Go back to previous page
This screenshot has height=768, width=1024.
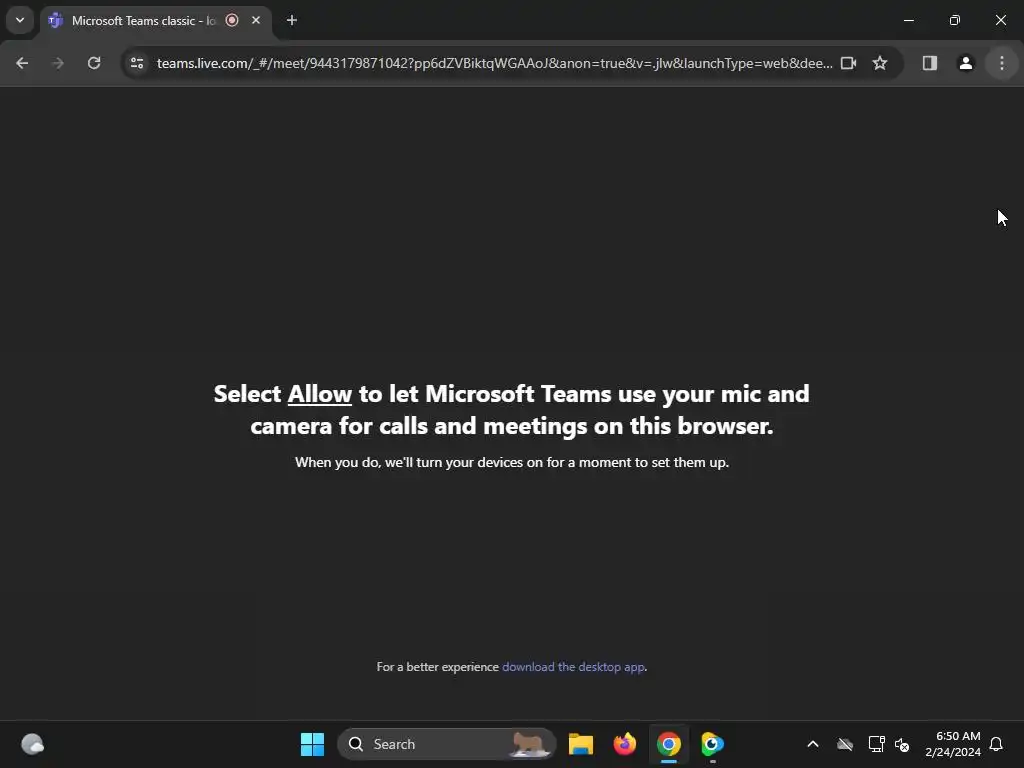click(22, 63)
